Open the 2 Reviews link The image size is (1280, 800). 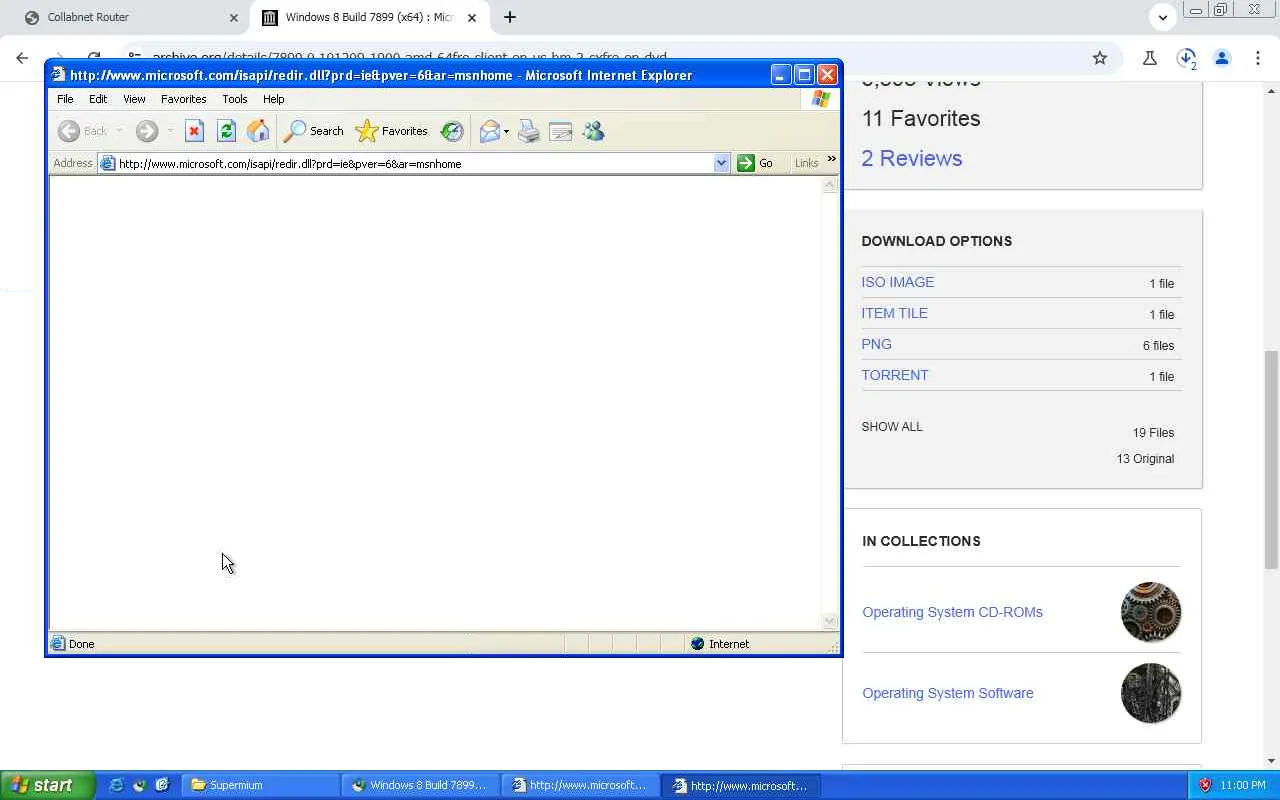pyautogui.click(x=912, y=158)
